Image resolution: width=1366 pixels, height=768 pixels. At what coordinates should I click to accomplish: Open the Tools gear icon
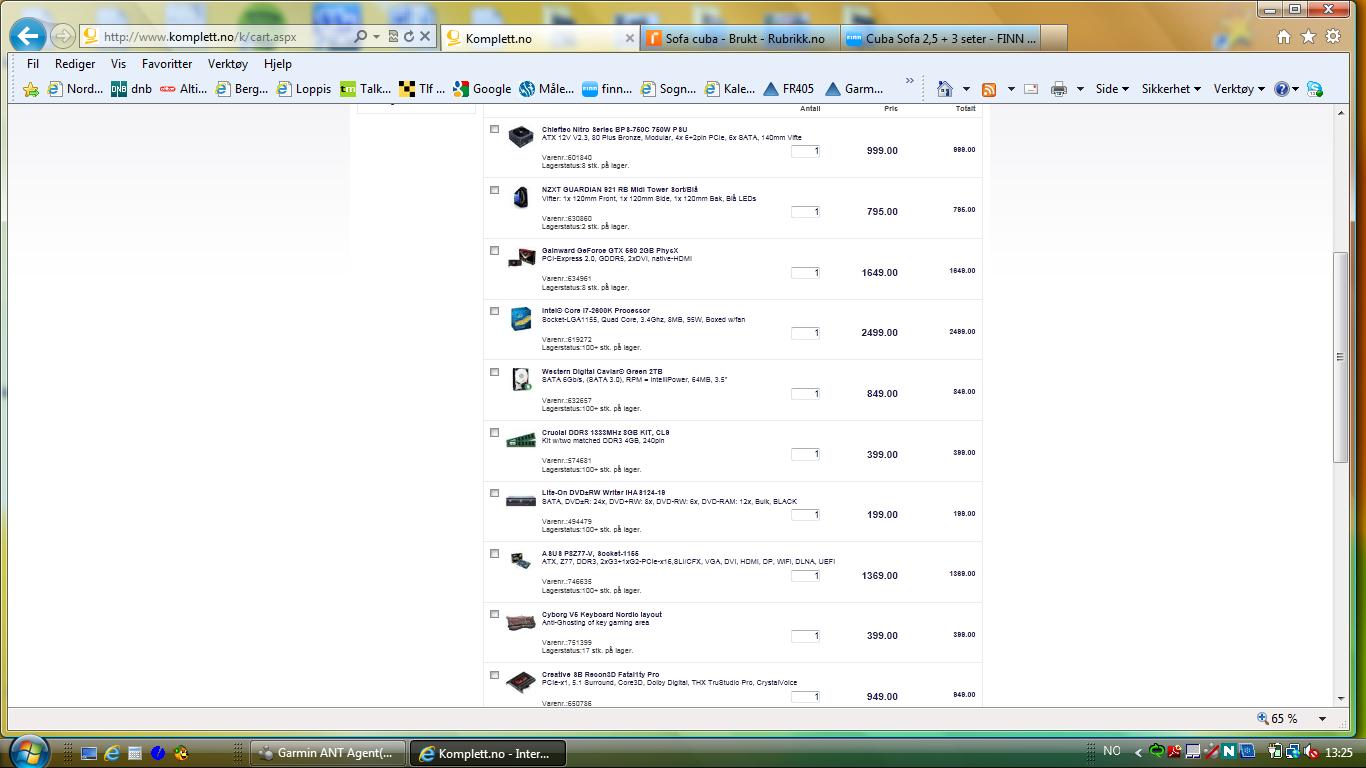[x=1333, y=37]
